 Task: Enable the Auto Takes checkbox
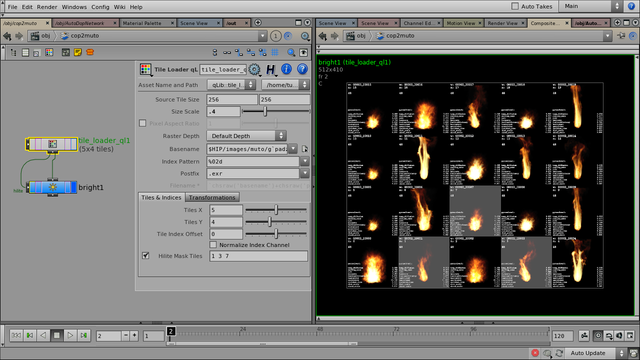pyautogui.click(x=515, y=6)
